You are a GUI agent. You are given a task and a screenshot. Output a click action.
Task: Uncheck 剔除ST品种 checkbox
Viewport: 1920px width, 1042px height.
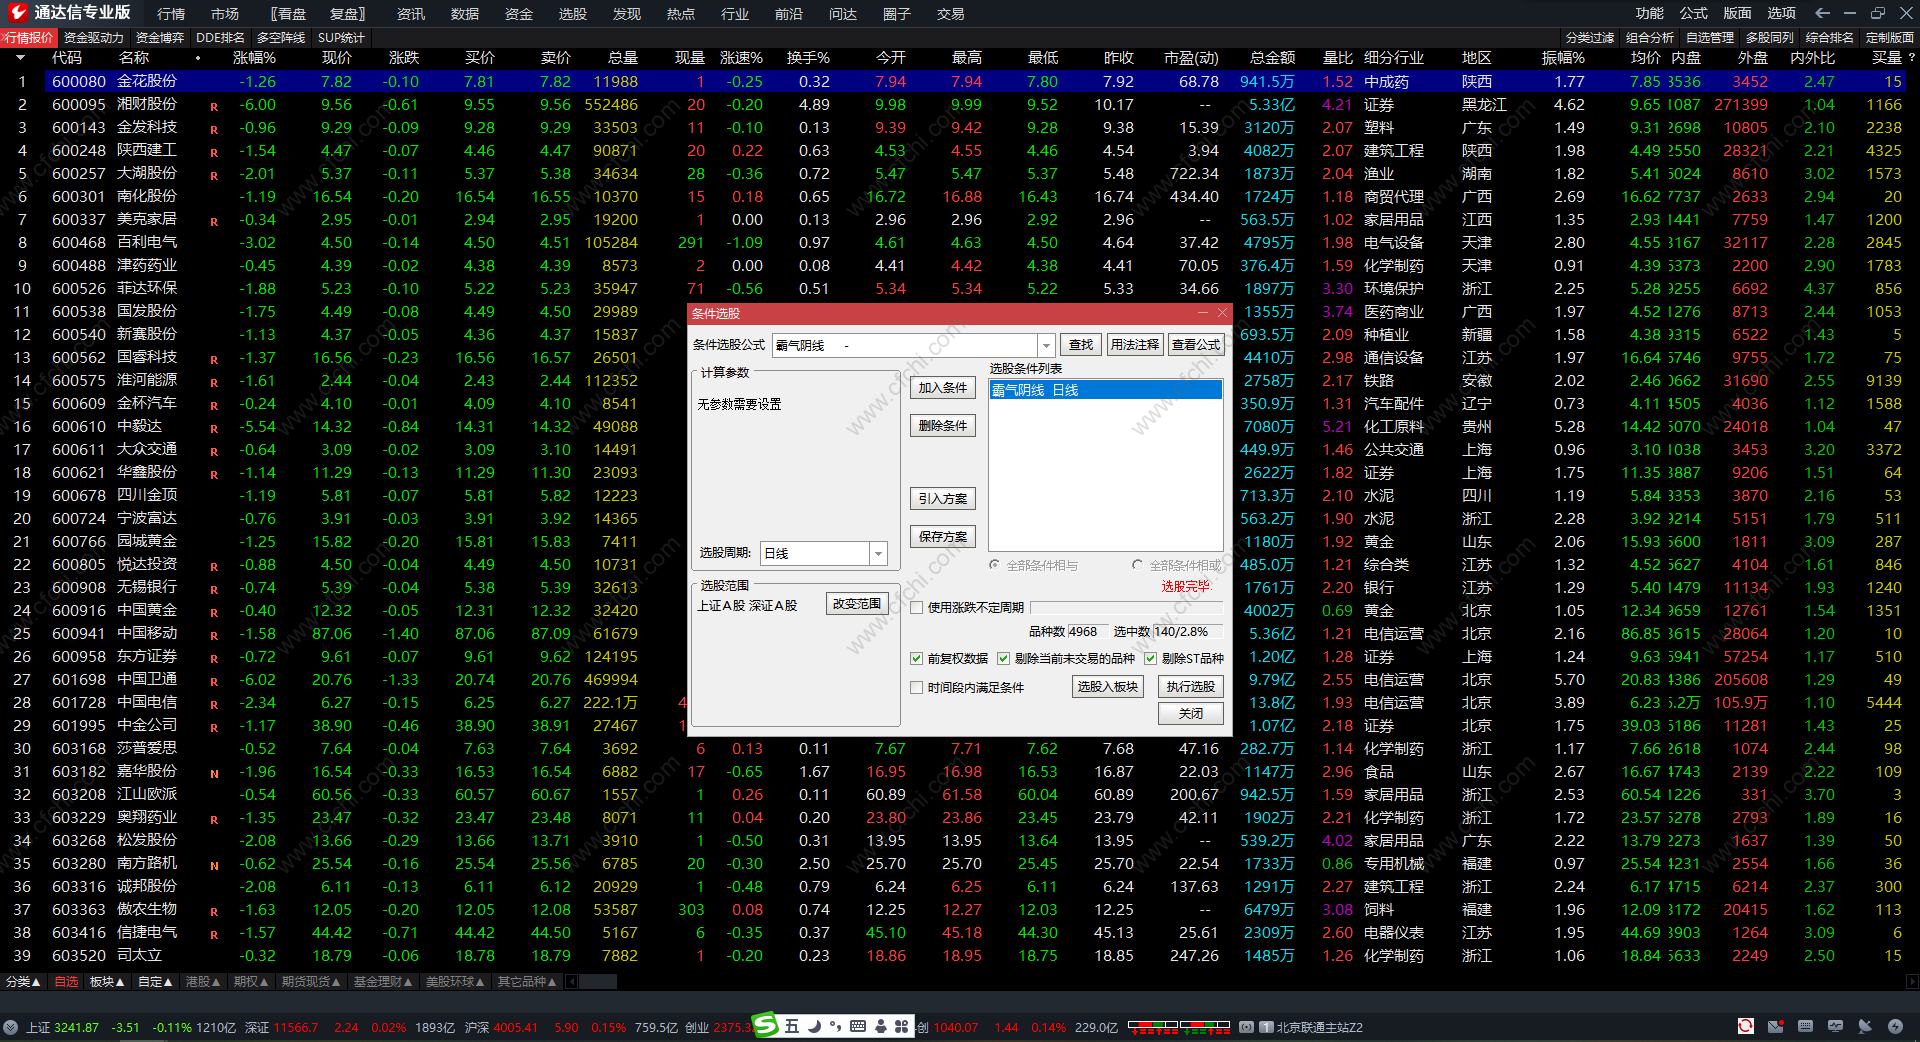(x=1150, y=658)
